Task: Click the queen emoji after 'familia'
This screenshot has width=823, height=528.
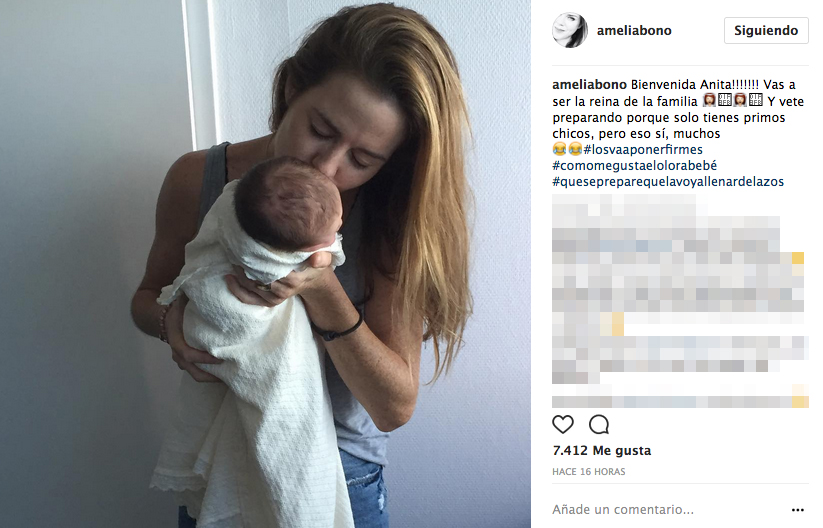Action: (710, 100)
